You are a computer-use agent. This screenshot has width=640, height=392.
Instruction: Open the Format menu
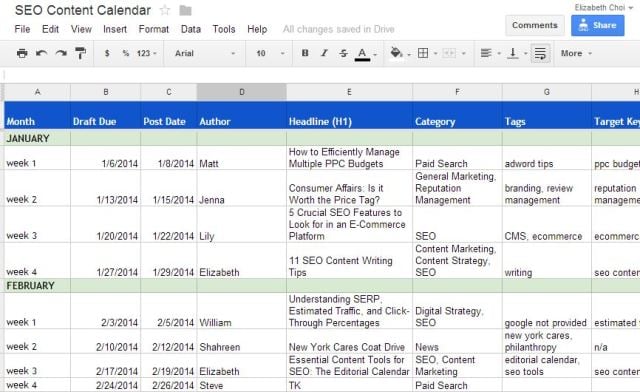tap(153, 29)
